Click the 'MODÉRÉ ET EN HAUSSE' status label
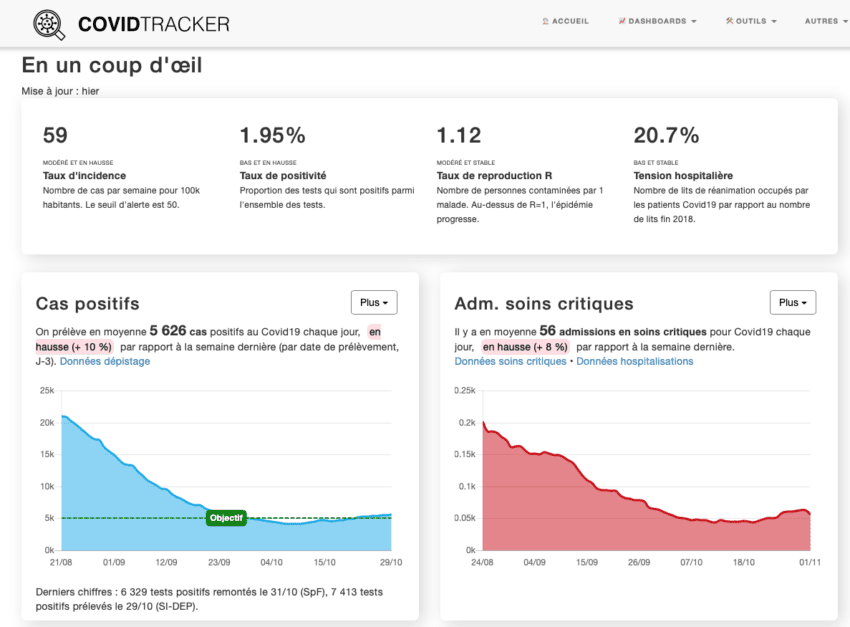850x627 pixels. (78, 163)
